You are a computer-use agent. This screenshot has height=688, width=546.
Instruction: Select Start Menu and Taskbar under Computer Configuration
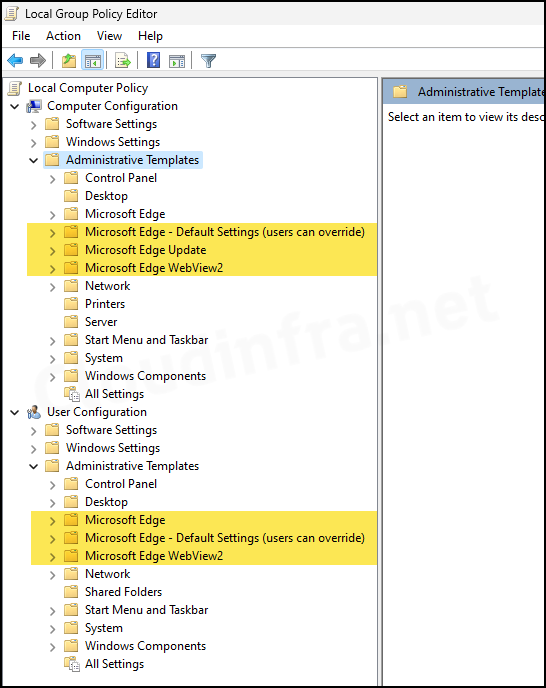pyautogui.click(x=147, y=340)
